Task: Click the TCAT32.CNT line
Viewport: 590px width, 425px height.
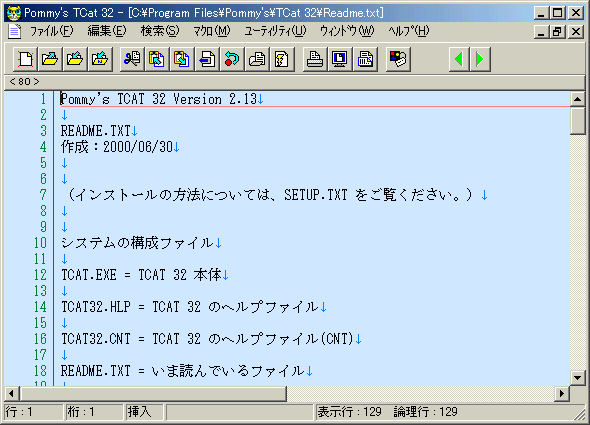Action: 207,339
